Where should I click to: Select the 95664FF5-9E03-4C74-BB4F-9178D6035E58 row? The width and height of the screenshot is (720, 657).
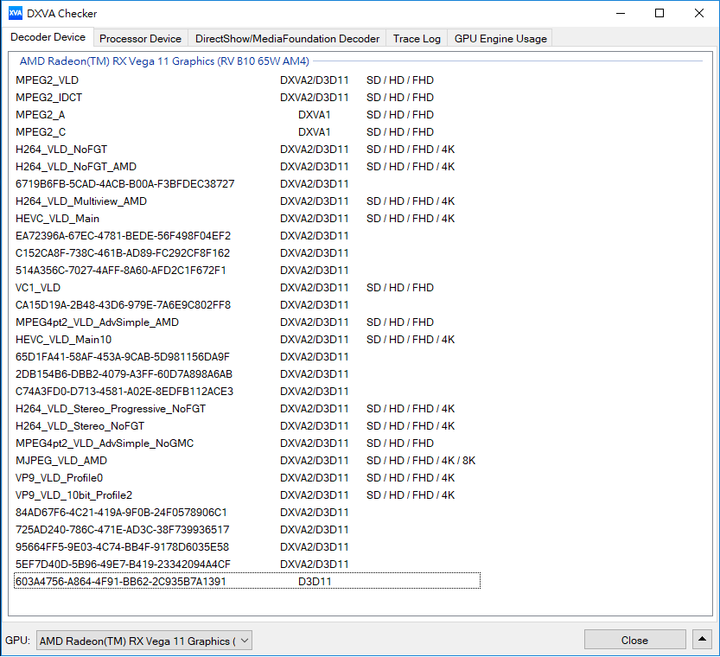247,547
